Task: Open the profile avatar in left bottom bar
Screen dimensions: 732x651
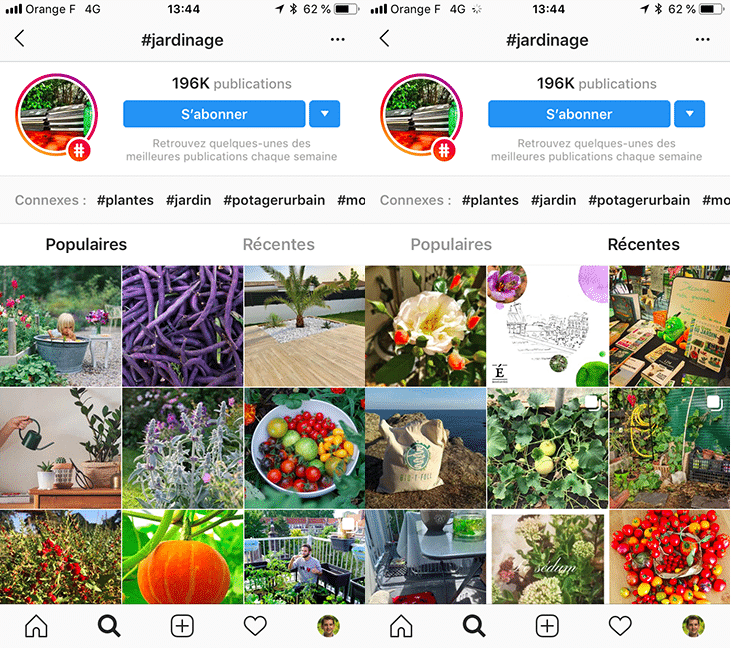Action: (328, 626)
